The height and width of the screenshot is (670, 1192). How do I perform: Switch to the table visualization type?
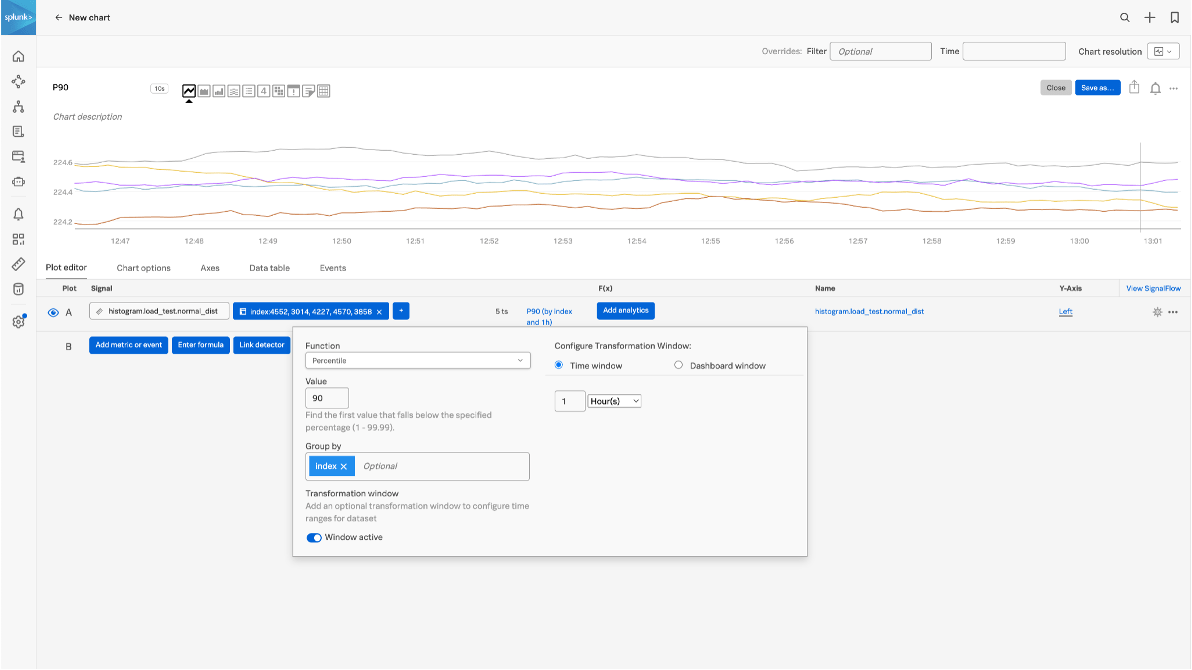[324, 90]
